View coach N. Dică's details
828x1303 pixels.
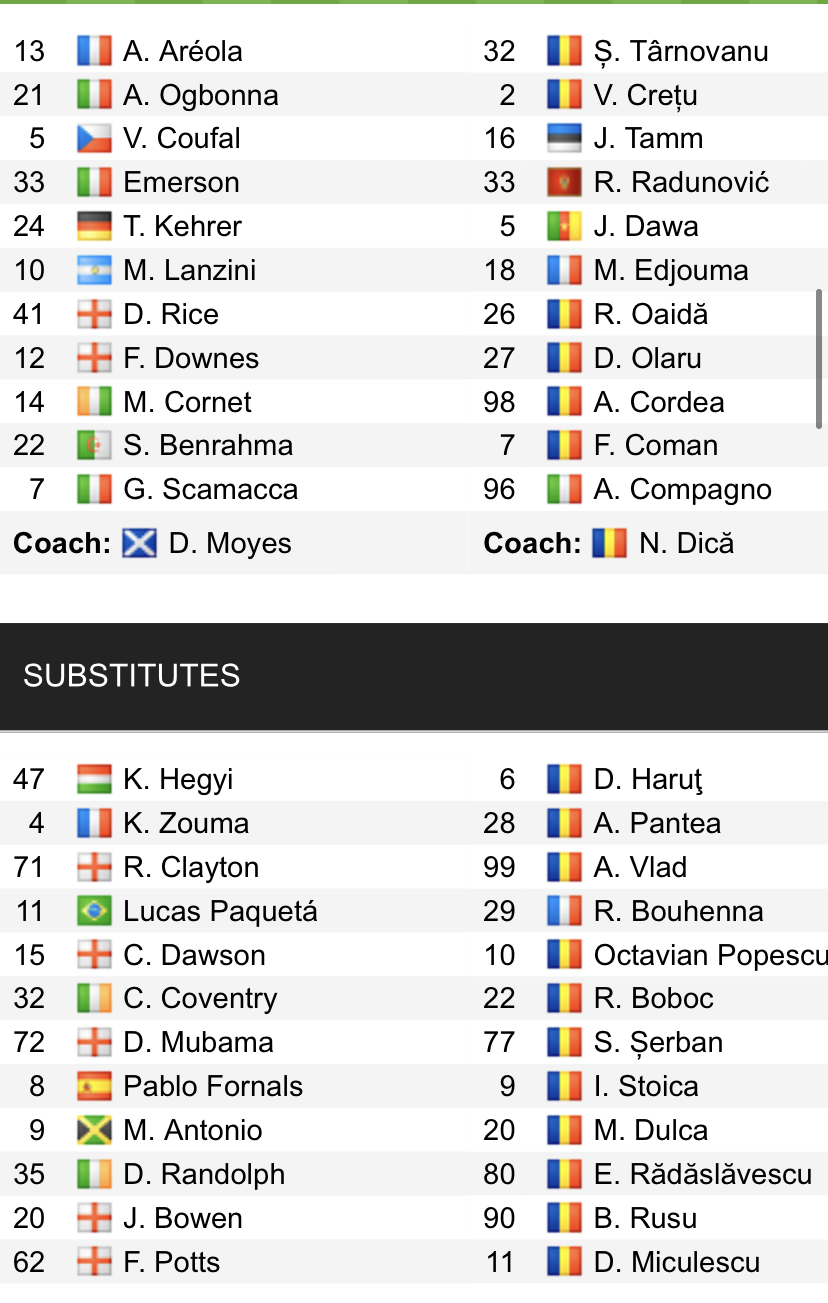point(686,544)
